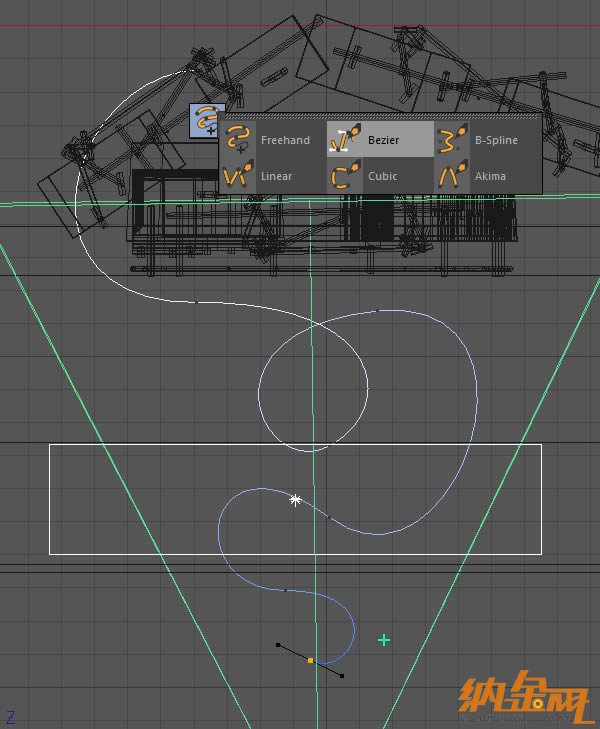Click the Z axis label in viewport corner
Screen dimensions: 600x729
(x=10, y=716)
